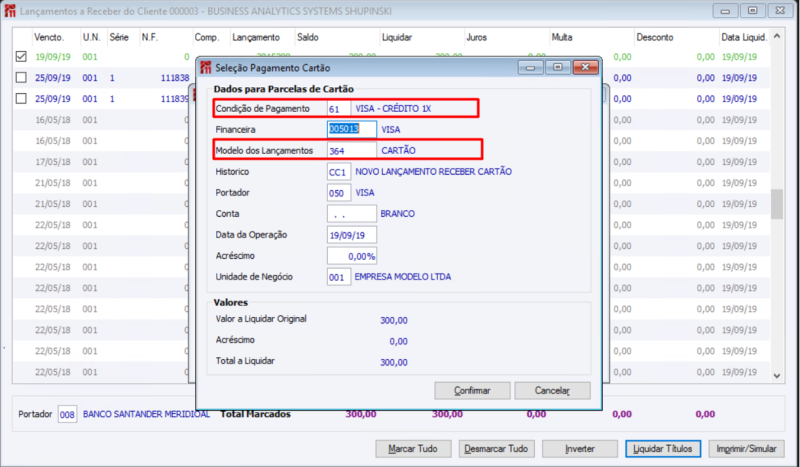The image size is (800, 467).
Task: Click Portador field 050 in dialog
Action: pos(339,193)
